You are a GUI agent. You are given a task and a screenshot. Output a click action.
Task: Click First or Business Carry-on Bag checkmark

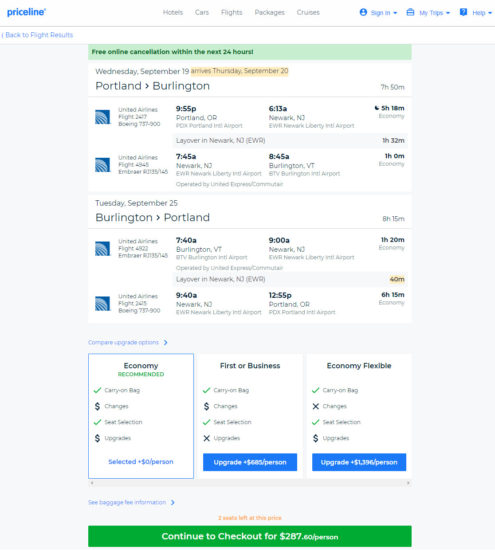click(x=207, y=390)
